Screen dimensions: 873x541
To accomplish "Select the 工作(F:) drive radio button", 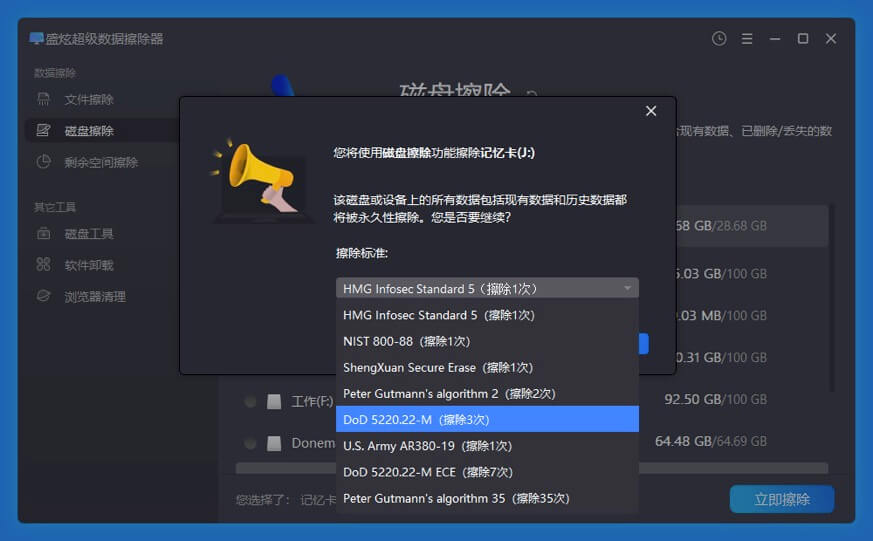I will point(250,401).
